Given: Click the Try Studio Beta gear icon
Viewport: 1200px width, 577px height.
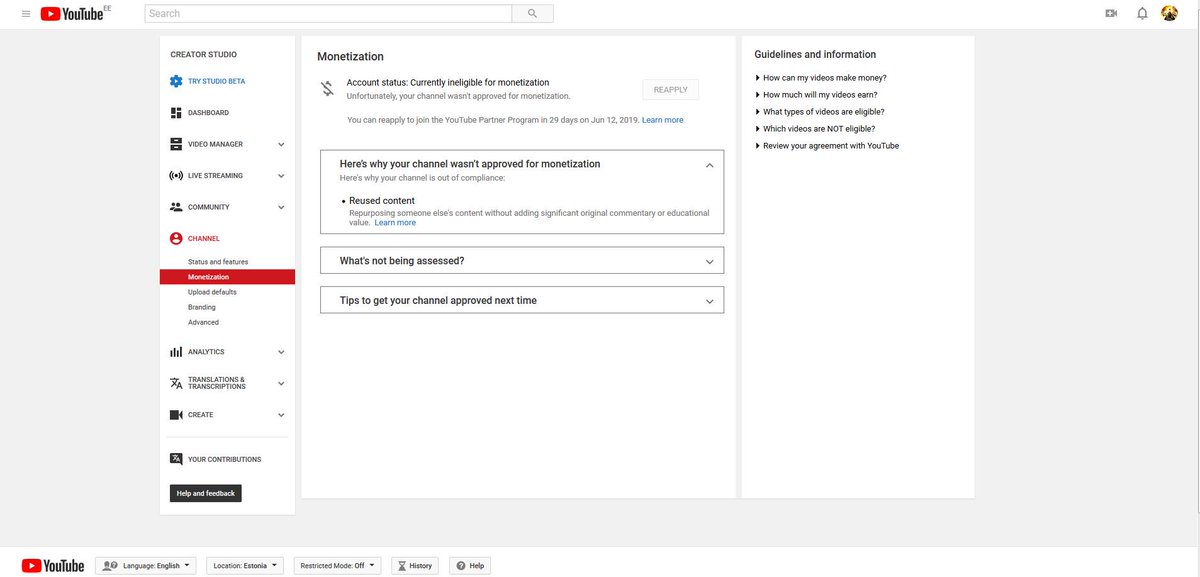Looking at the screenshot, I should point(176,81).
